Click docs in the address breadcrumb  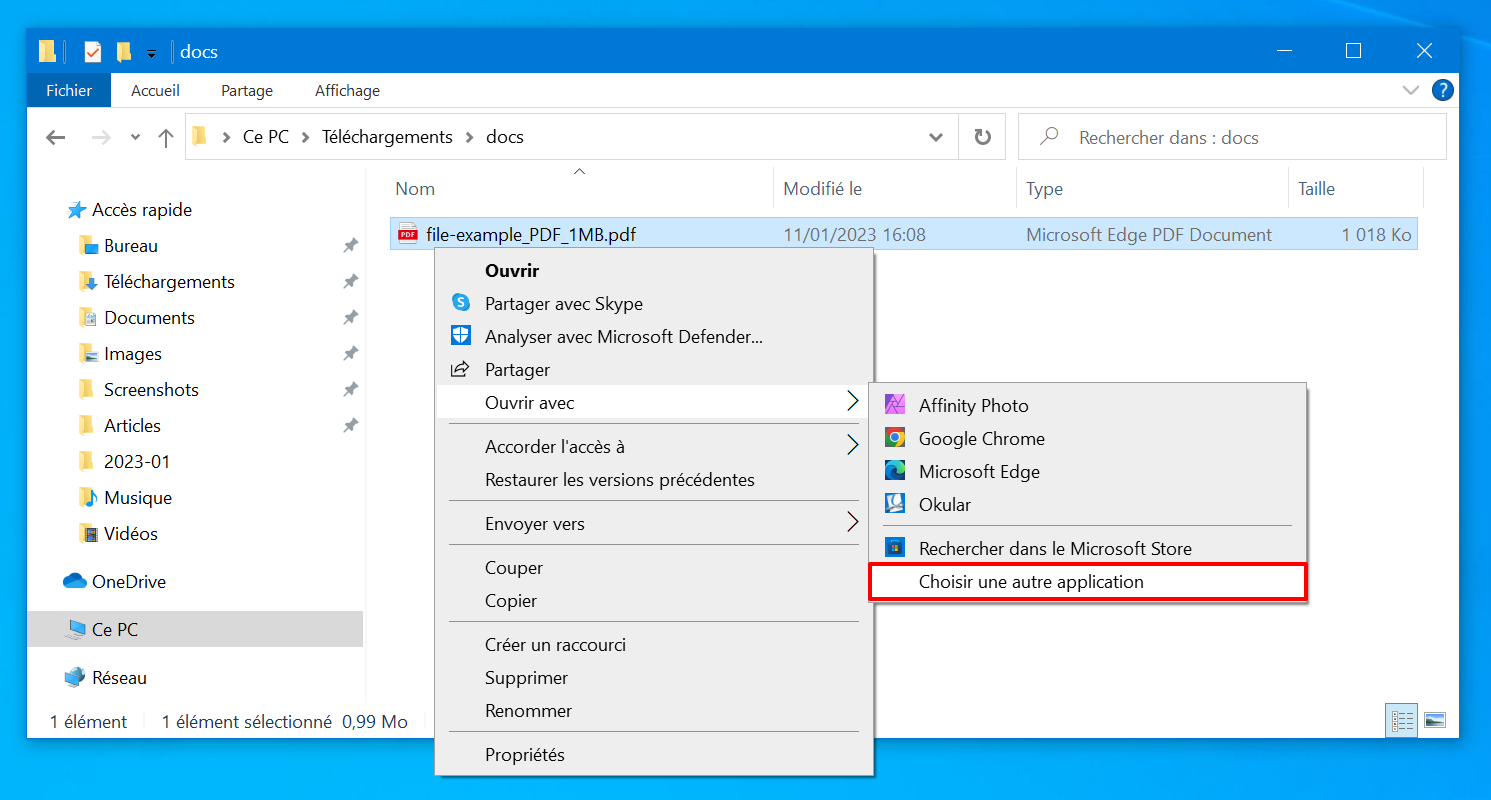tap(505, 137)
